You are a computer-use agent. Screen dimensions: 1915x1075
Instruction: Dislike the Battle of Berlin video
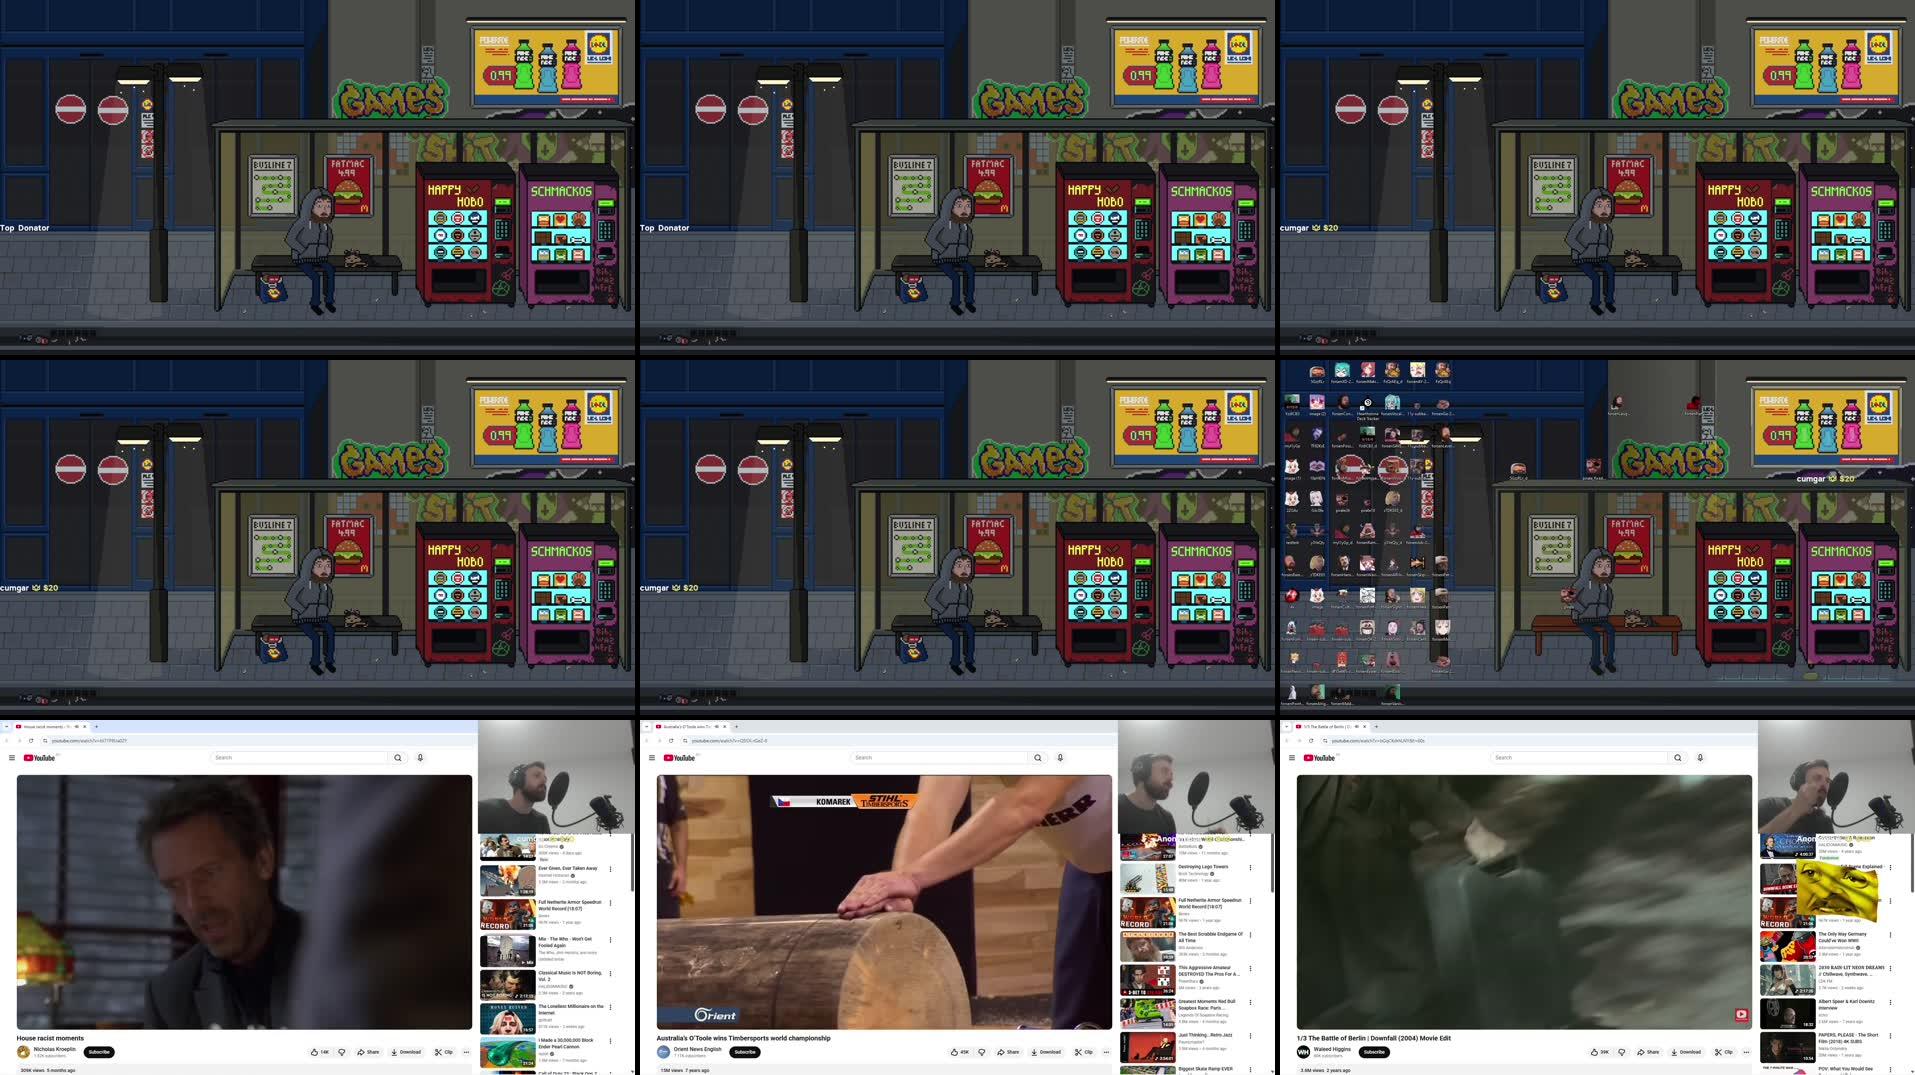pyautogui.click(x=1623, y=1052)
